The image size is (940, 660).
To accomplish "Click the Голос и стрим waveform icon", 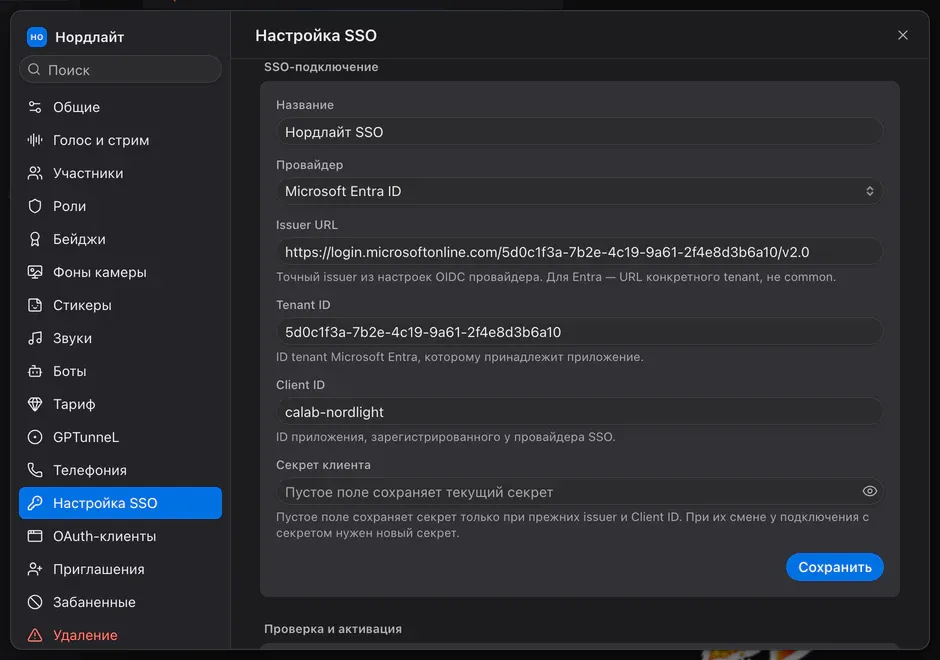I will tap(35, 140).
